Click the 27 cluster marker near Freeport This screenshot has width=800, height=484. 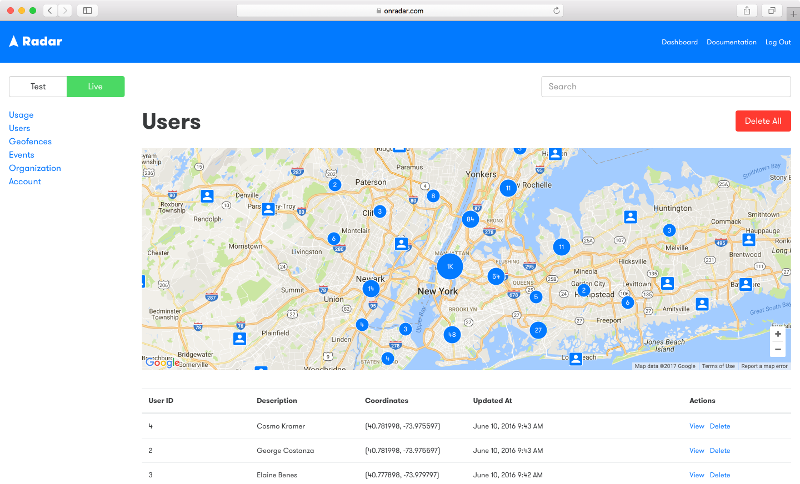click(538, 330)
